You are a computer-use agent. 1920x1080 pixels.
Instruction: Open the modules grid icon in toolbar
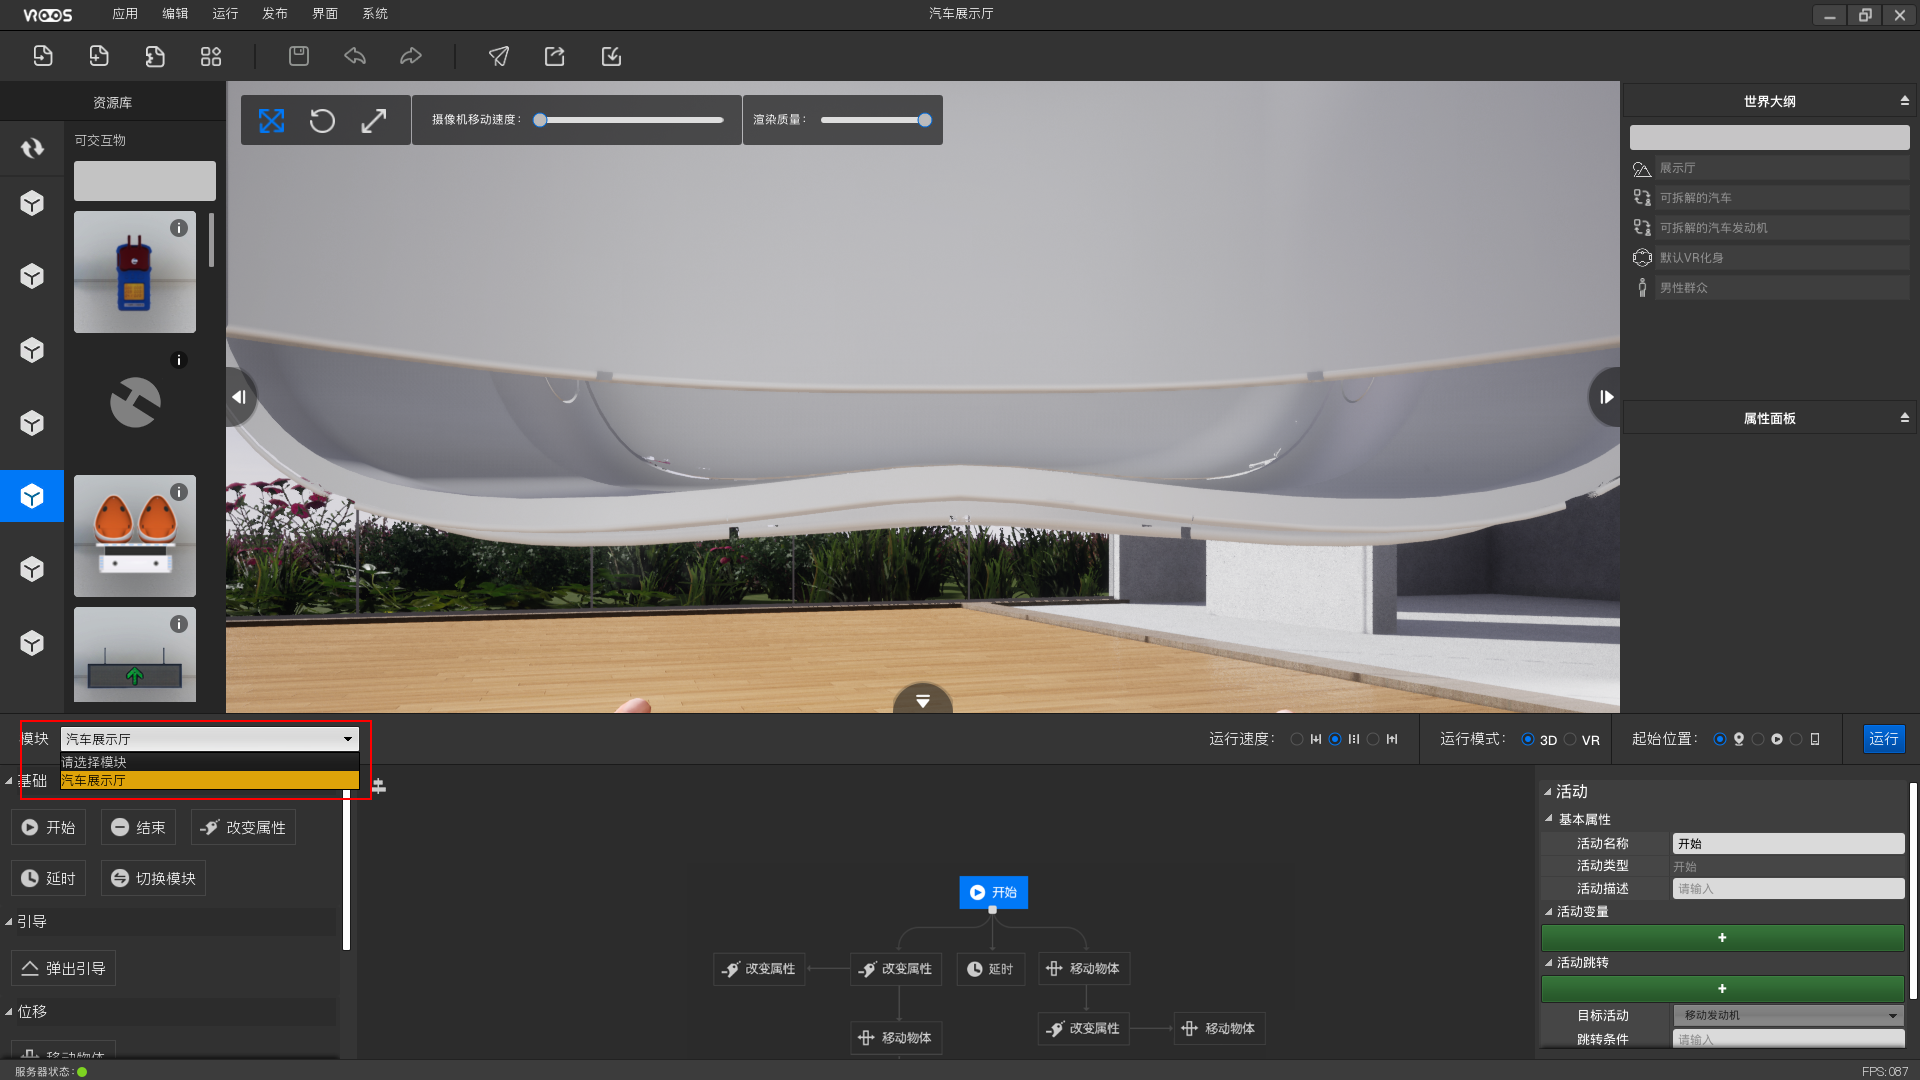click(211, 56)
